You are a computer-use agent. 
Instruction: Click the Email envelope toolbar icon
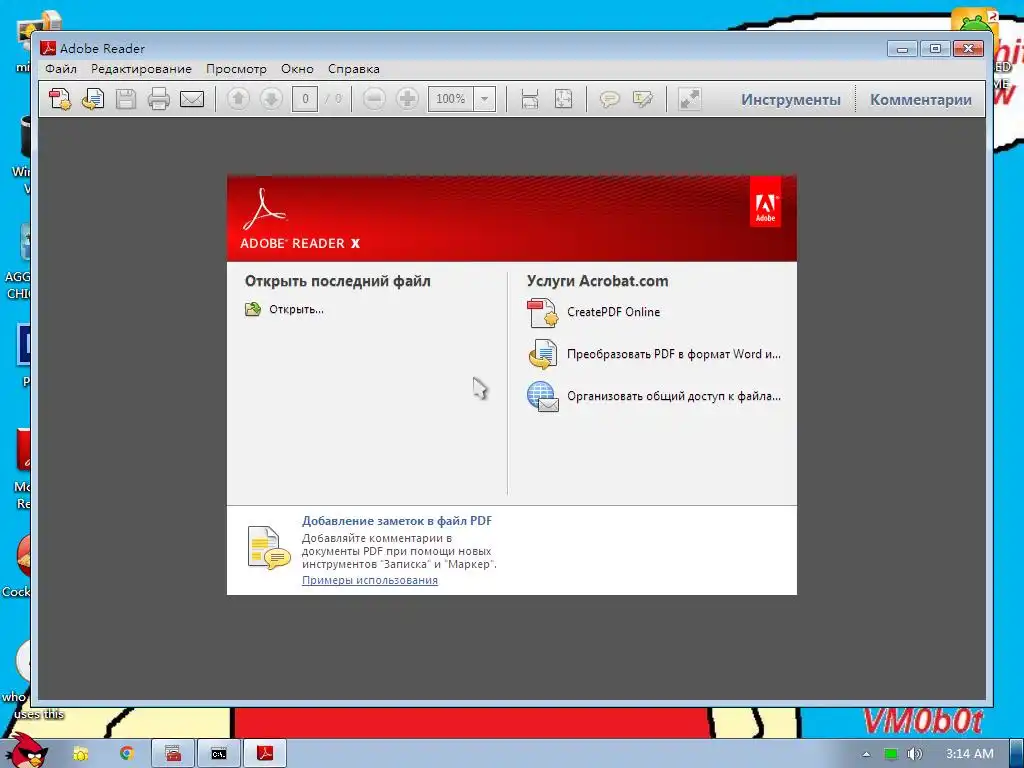(x=192, y=99)
